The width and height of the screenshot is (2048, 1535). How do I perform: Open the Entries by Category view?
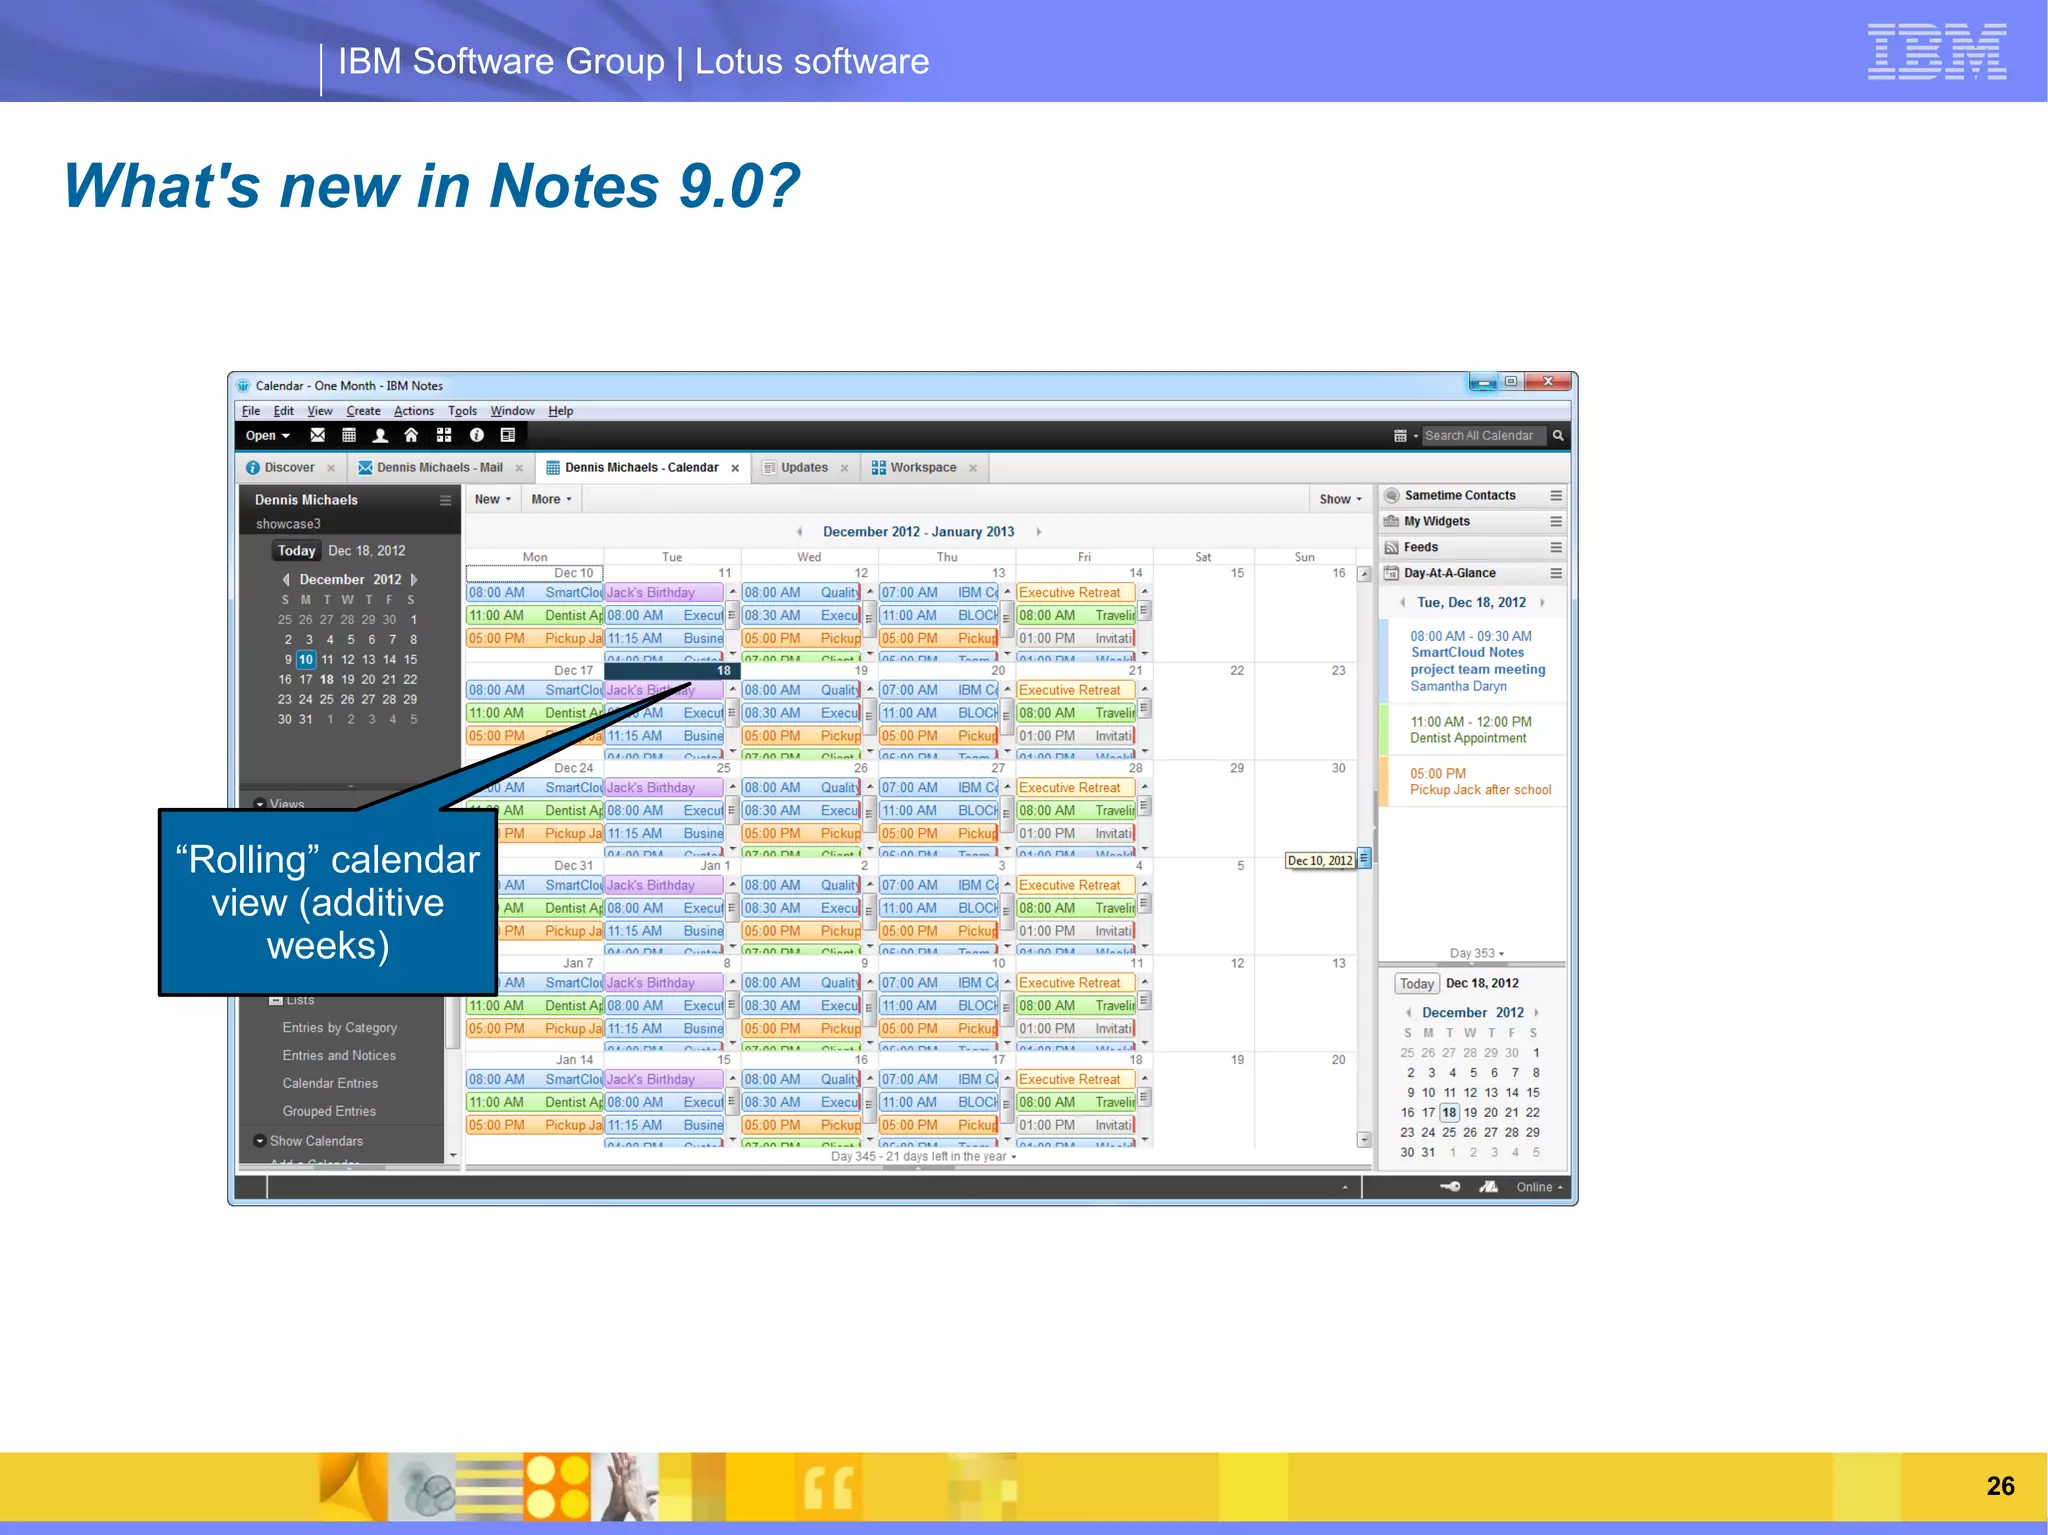340,1028
